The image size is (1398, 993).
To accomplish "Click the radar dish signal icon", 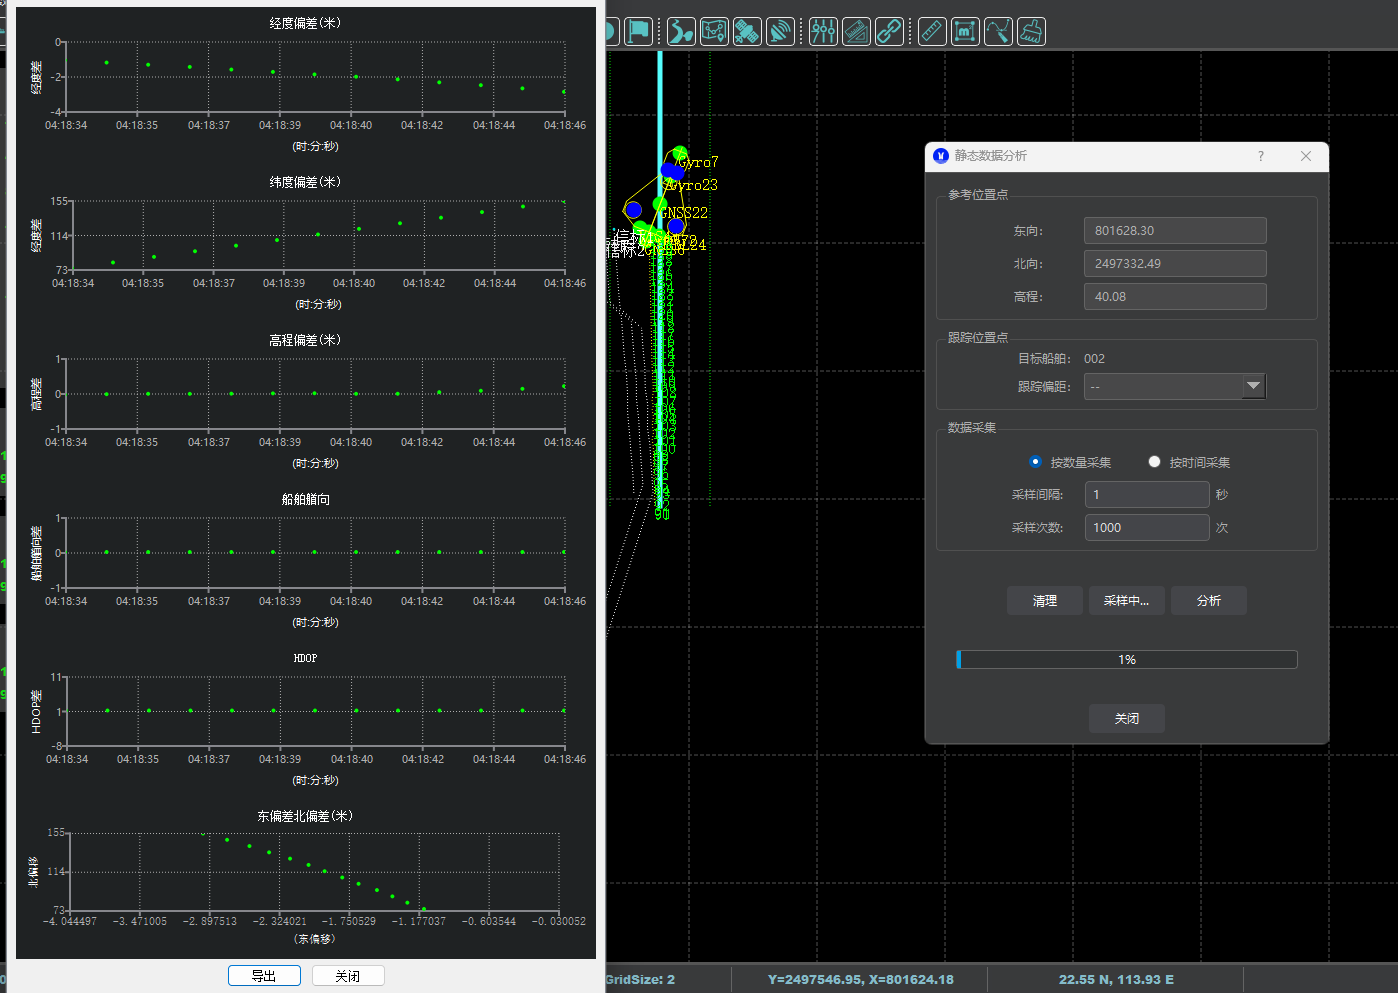I will point(780,32).
